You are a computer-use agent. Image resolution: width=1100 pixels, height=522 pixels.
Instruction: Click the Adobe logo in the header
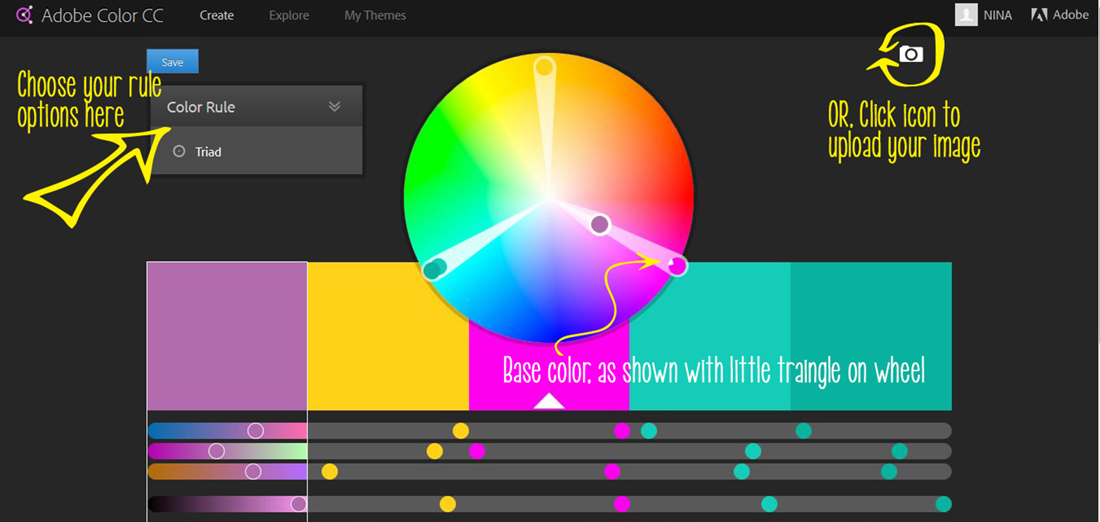(x=1059, y=15)
